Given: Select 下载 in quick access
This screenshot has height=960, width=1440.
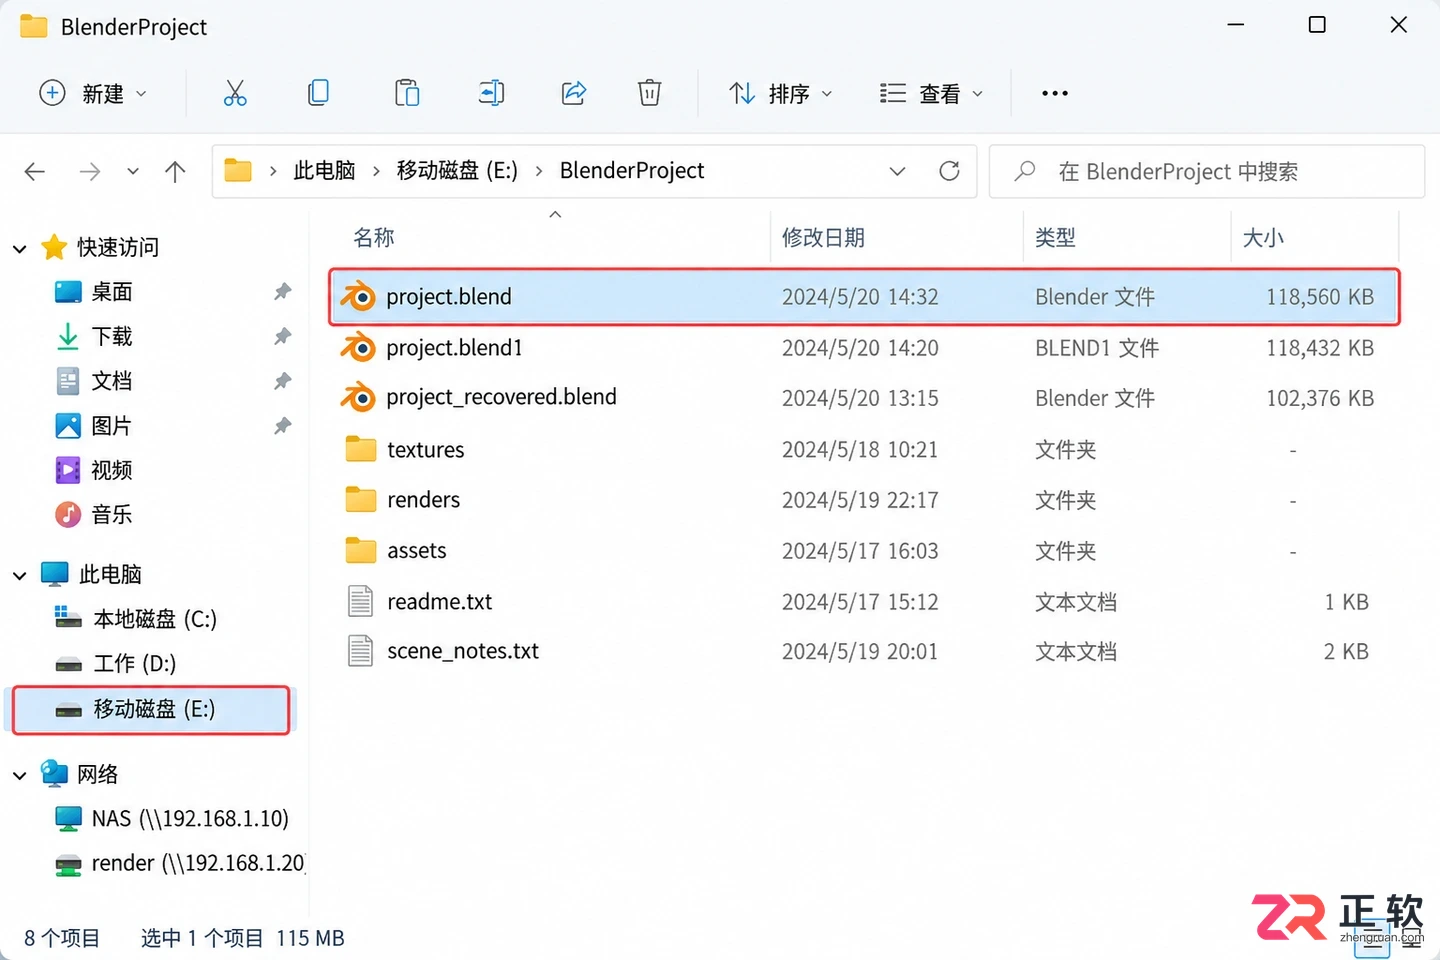Looking at the screenshot, I should (x=112, y=336).
